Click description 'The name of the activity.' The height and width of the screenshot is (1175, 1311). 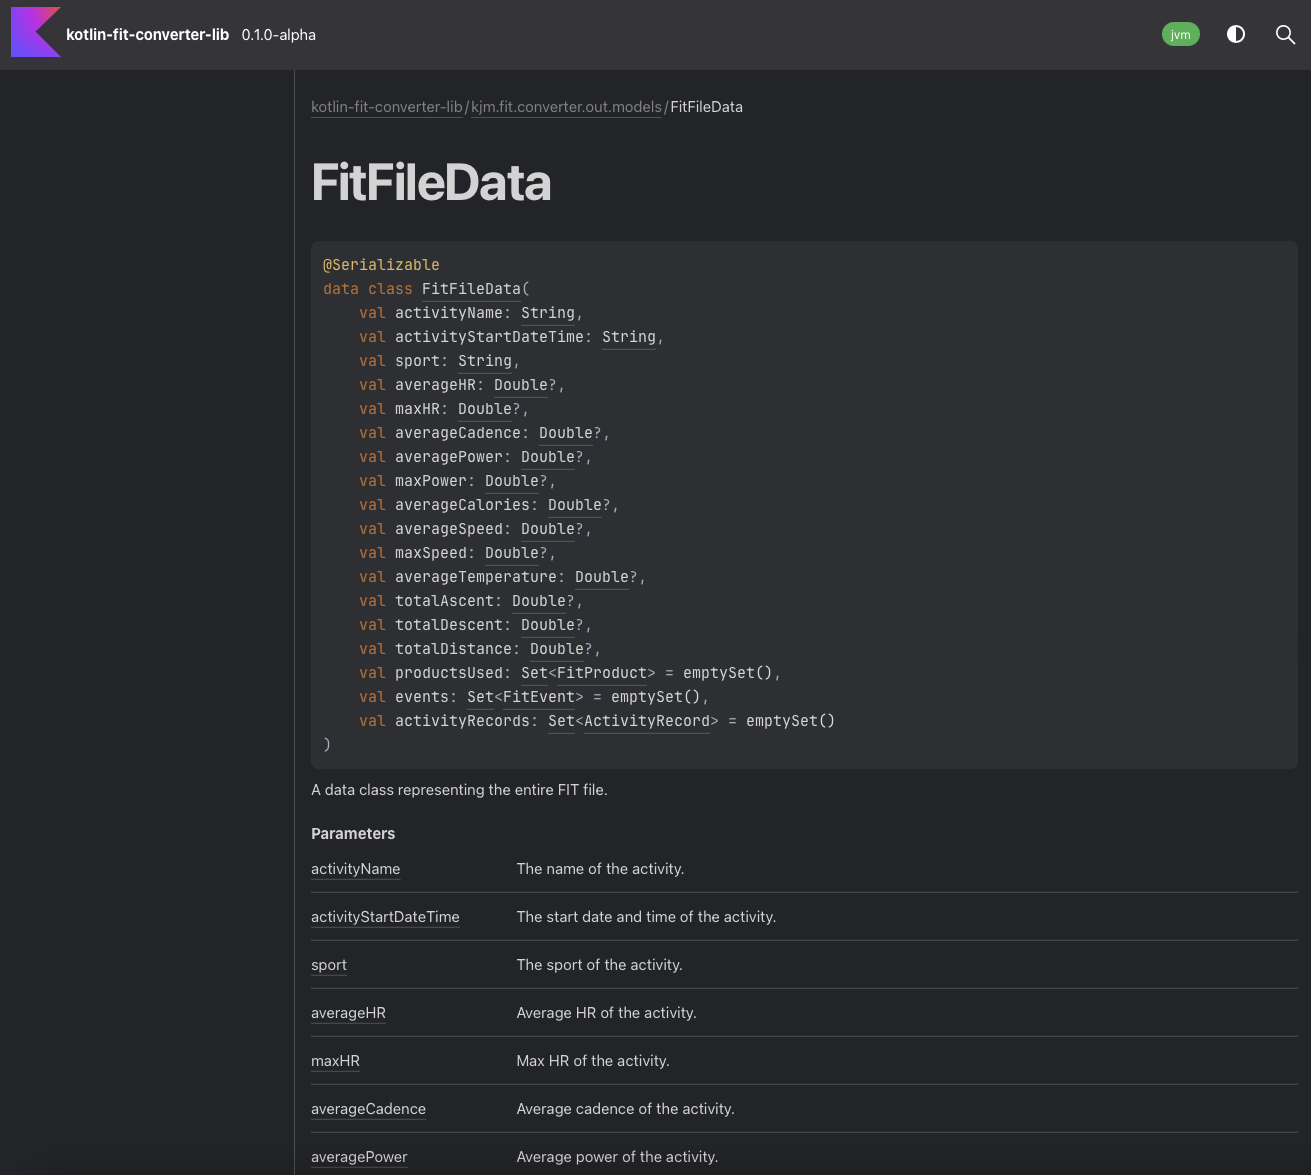(x=600, y=869)
